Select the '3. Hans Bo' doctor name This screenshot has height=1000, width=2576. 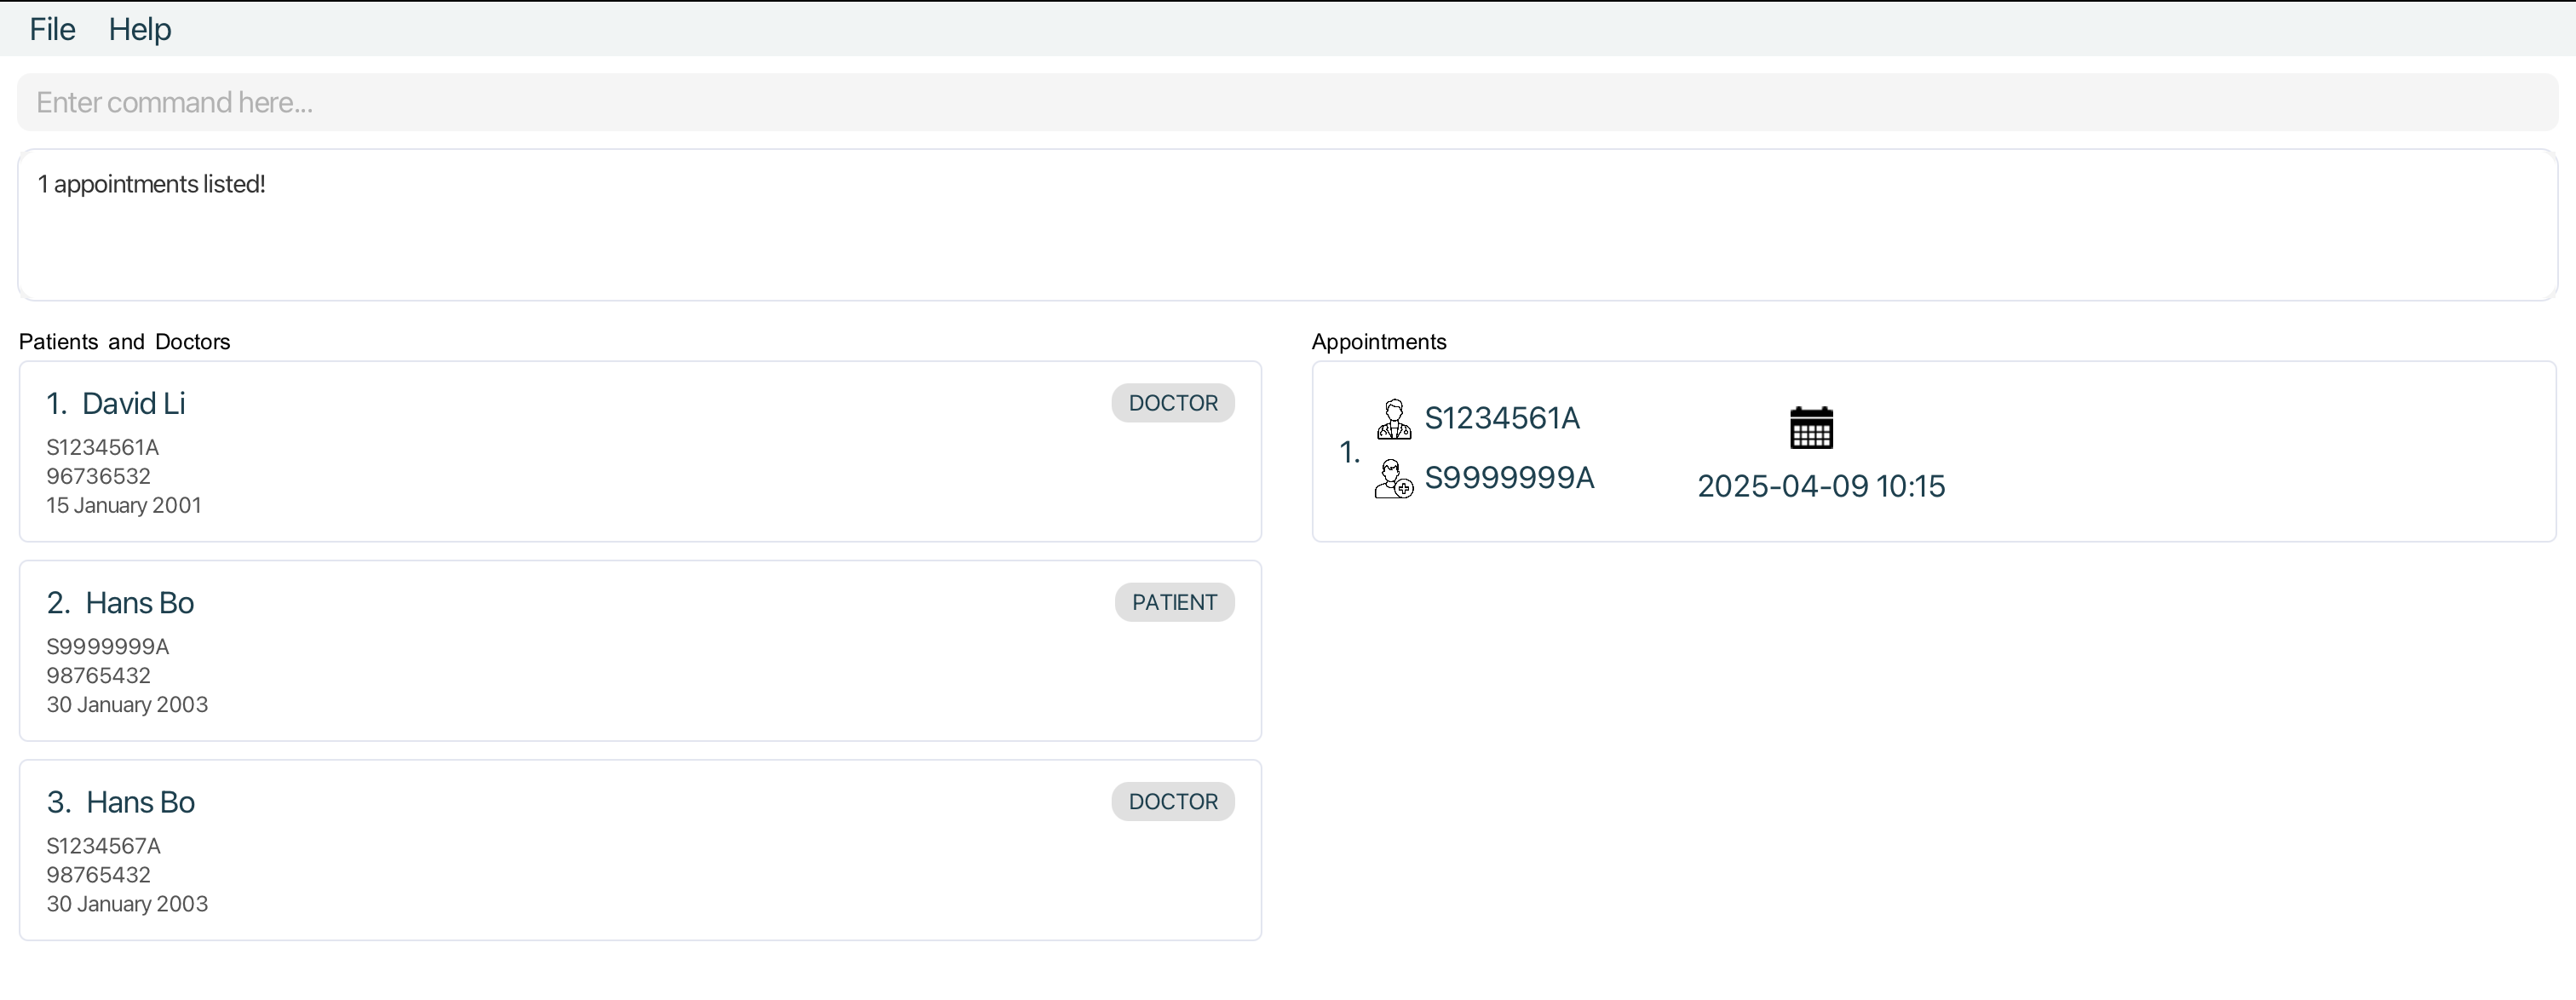tap(120, 802)
